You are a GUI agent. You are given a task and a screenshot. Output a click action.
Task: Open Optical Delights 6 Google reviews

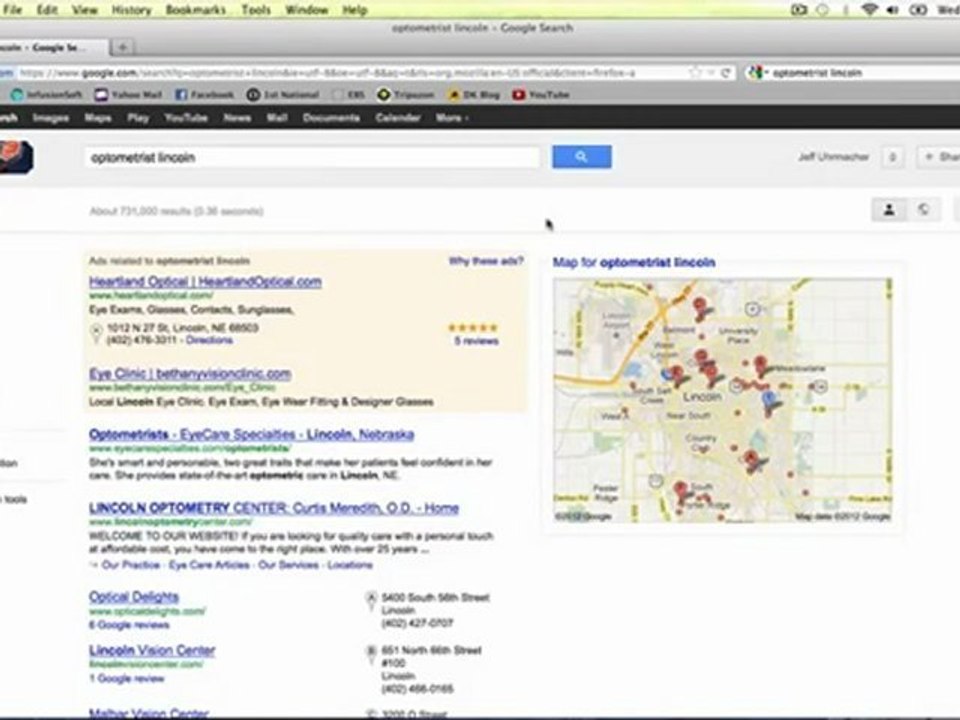coord(129,625)
